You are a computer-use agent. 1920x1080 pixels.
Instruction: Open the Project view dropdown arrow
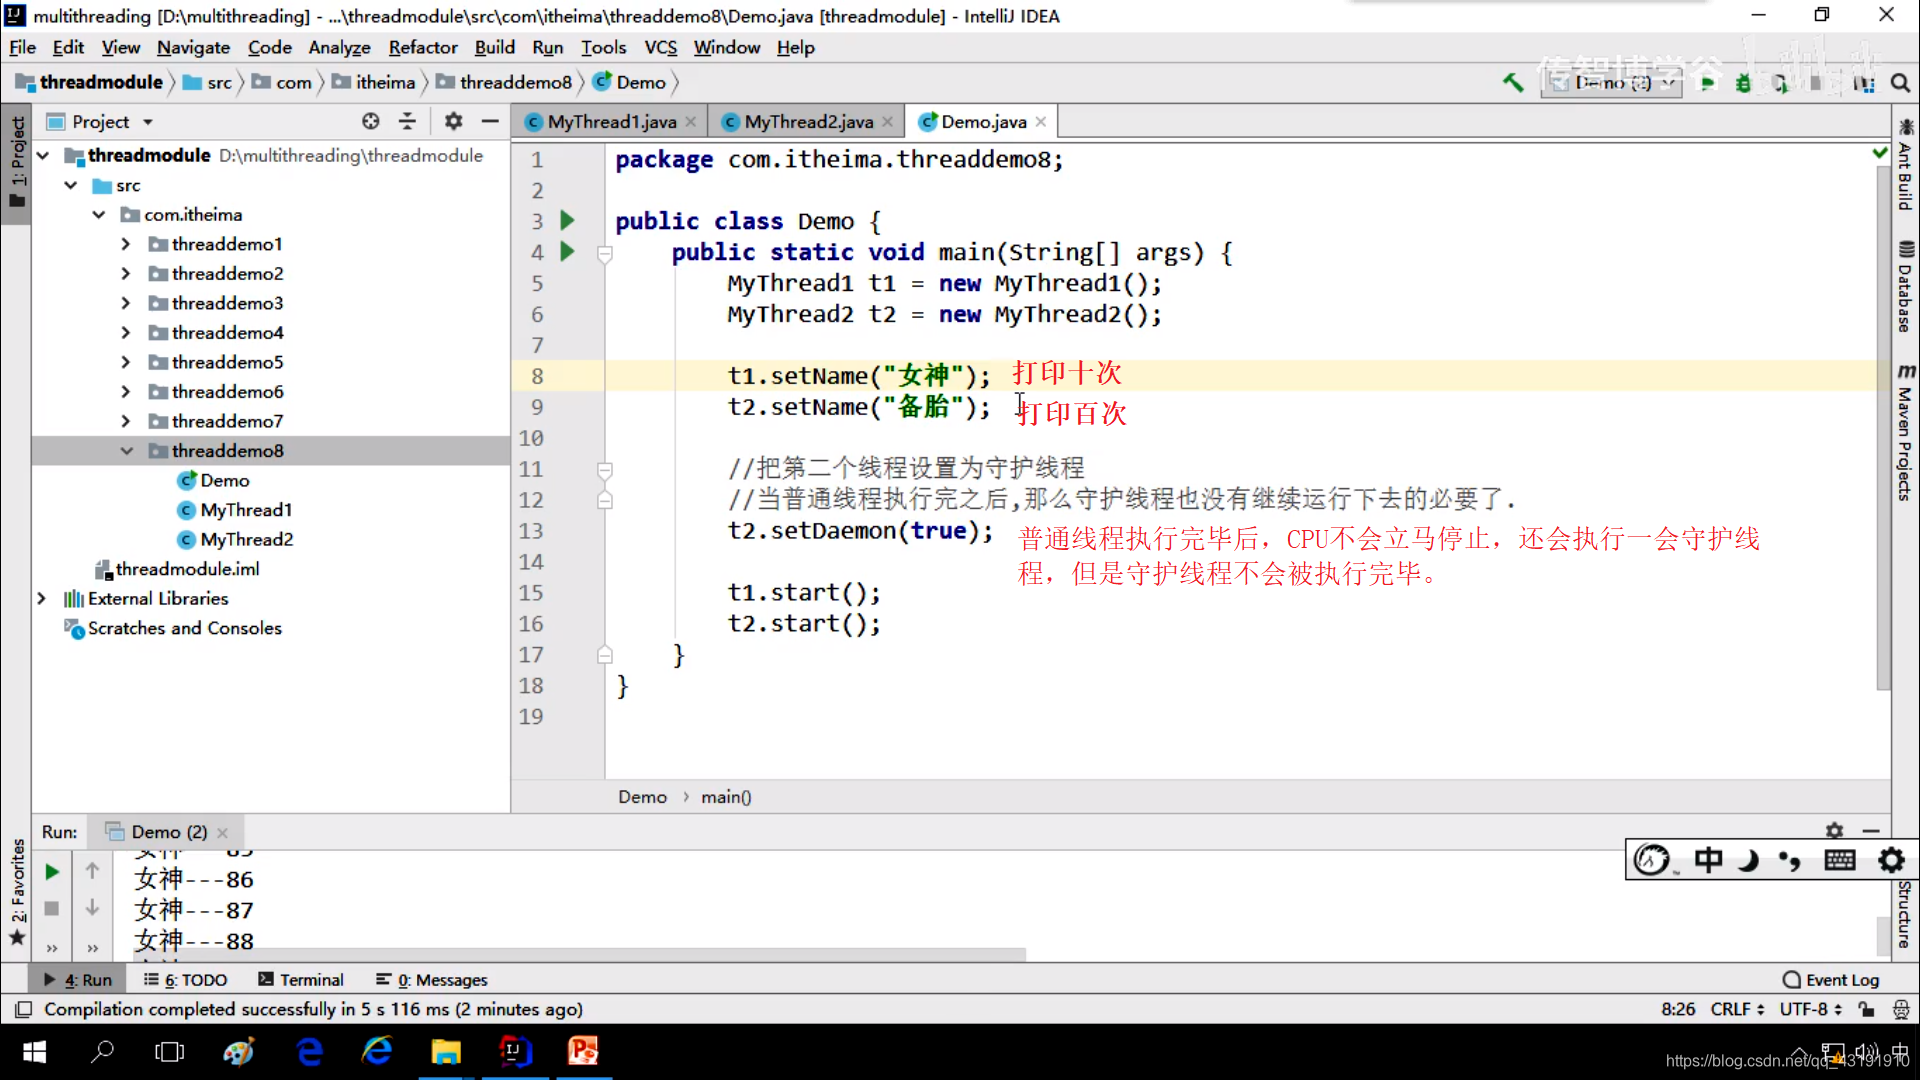[x=148, y=122]
